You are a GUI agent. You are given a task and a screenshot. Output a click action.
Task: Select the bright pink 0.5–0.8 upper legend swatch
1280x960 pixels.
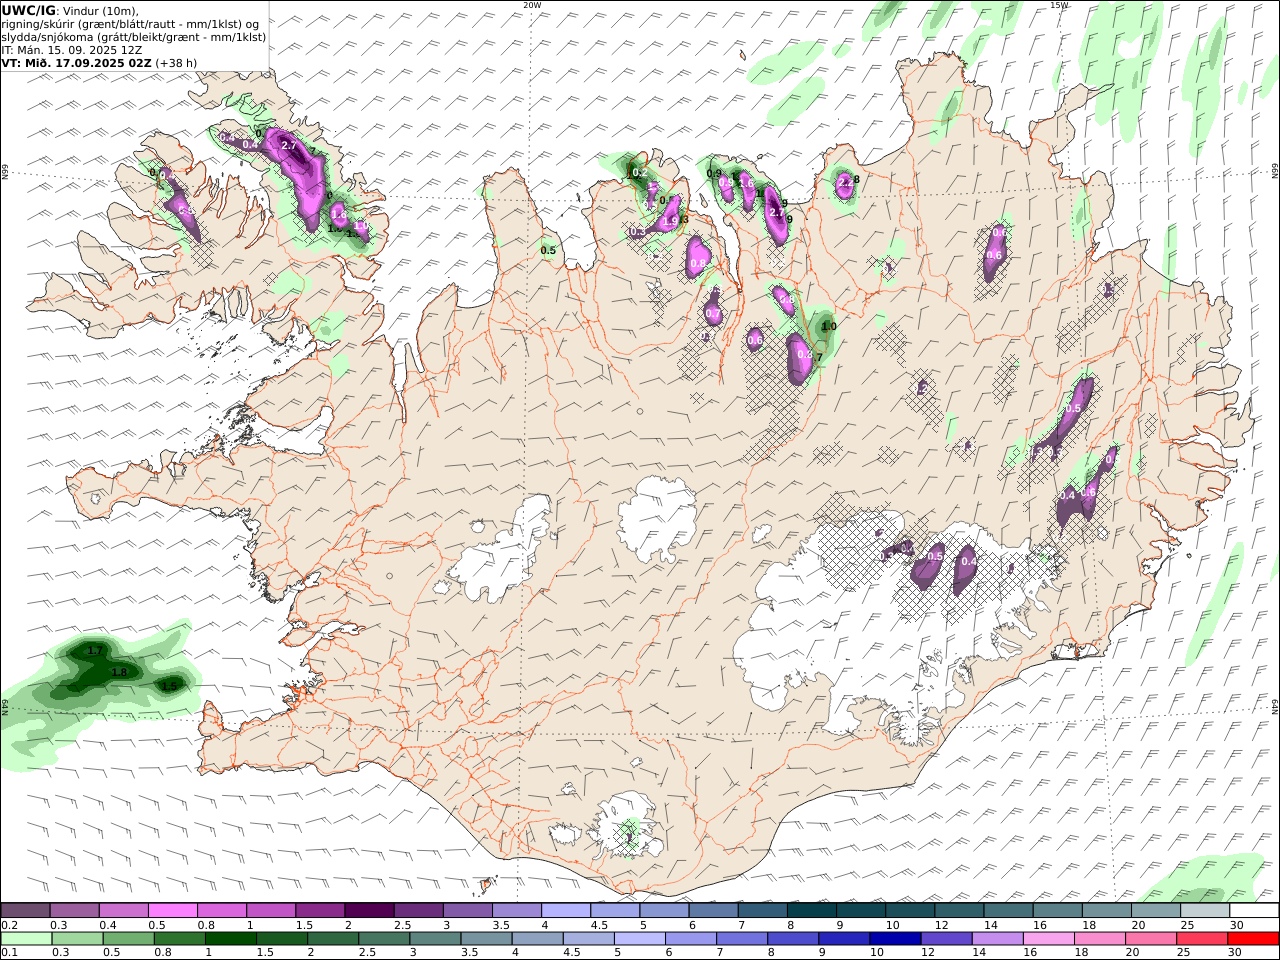click(173, 910)
